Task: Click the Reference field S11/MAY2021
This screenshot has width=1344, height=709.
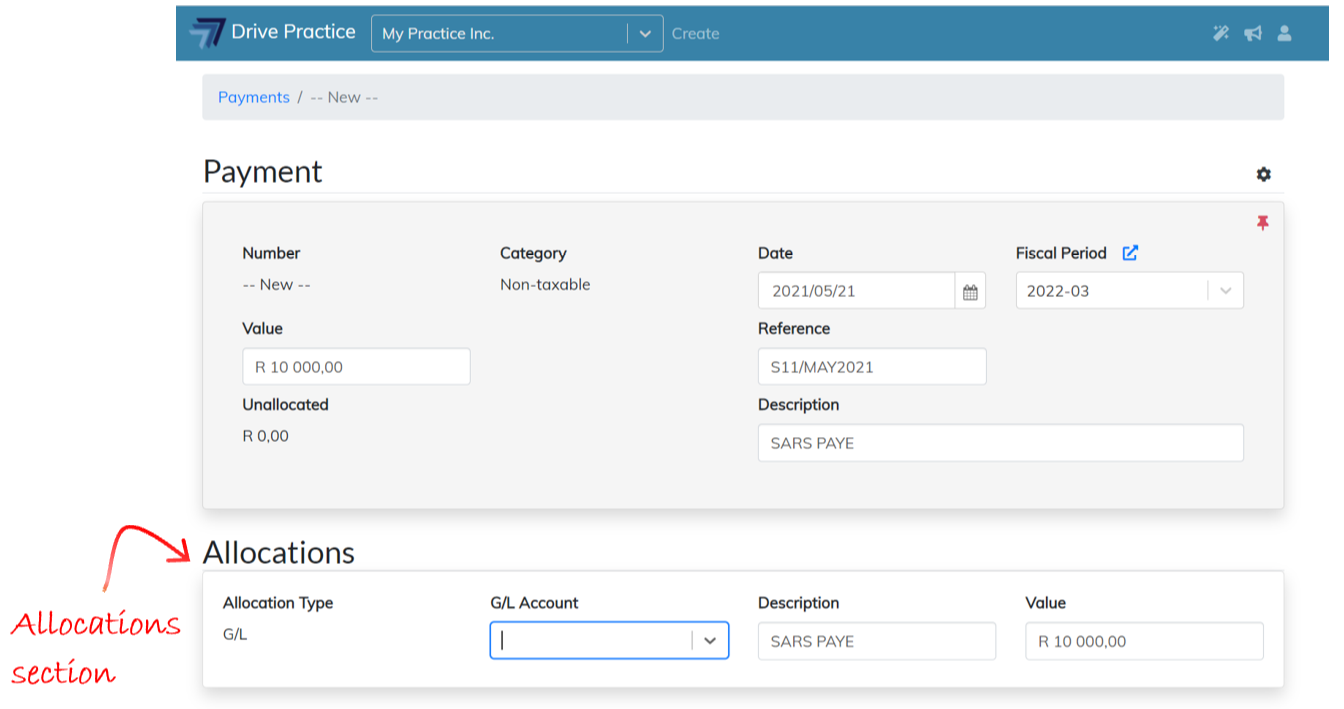Action: click(x=872, y=367)
